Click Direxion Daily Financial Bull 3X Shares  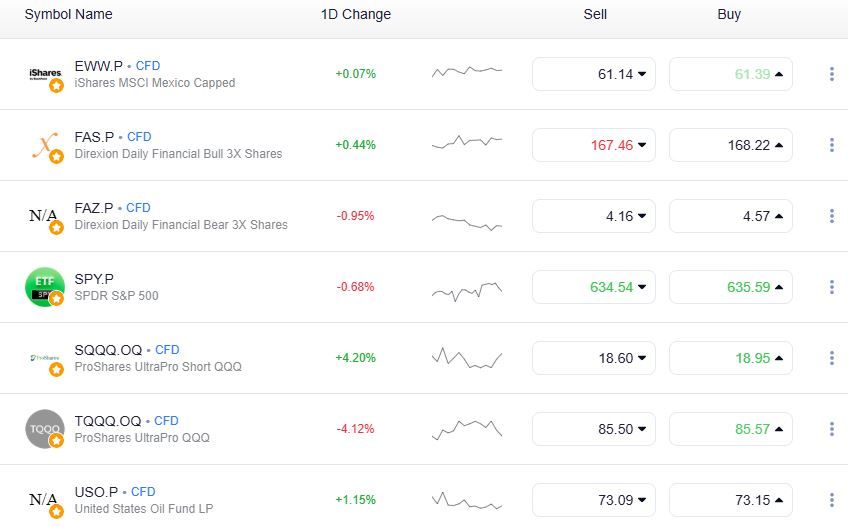pos(178,154)
